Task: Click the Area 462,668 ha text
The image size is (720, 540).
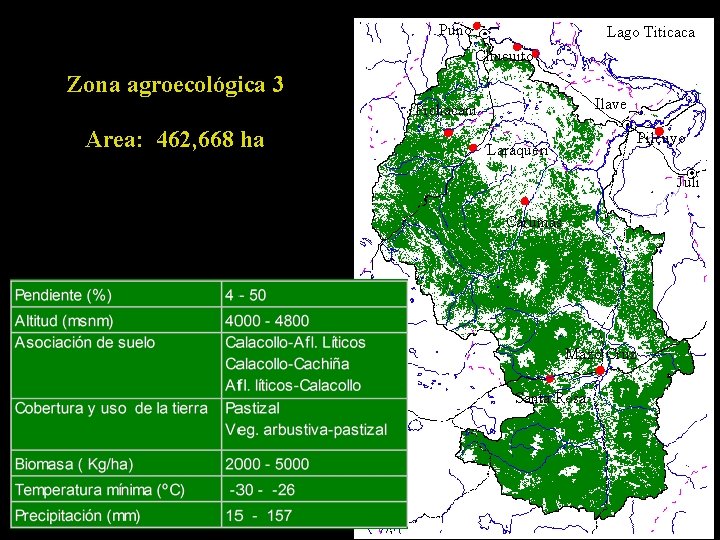Action: [175, 139]
